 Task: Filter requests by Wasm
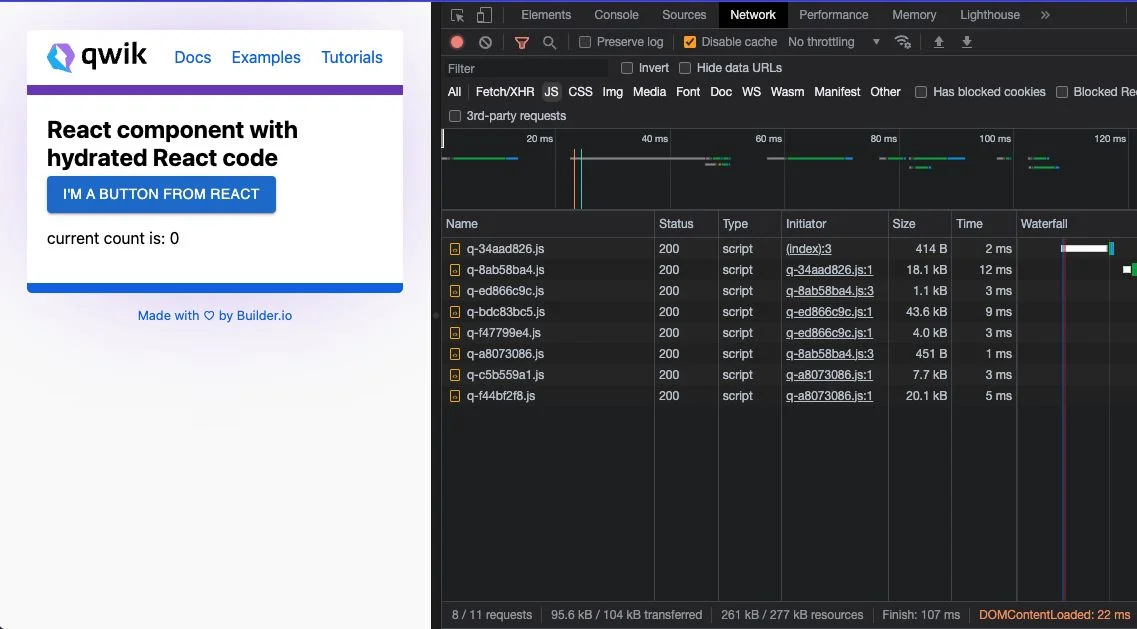click(787, 92)
